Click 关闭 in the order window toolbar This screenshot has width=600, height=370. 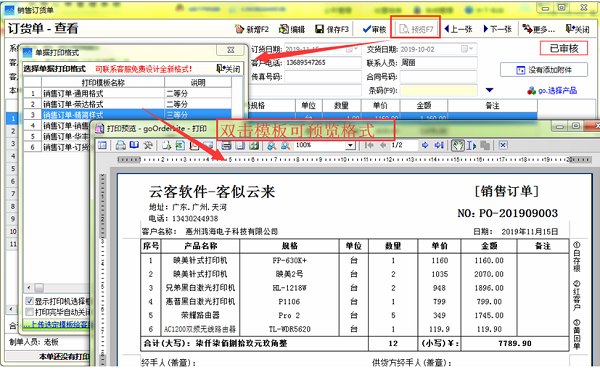coord(577,29)
